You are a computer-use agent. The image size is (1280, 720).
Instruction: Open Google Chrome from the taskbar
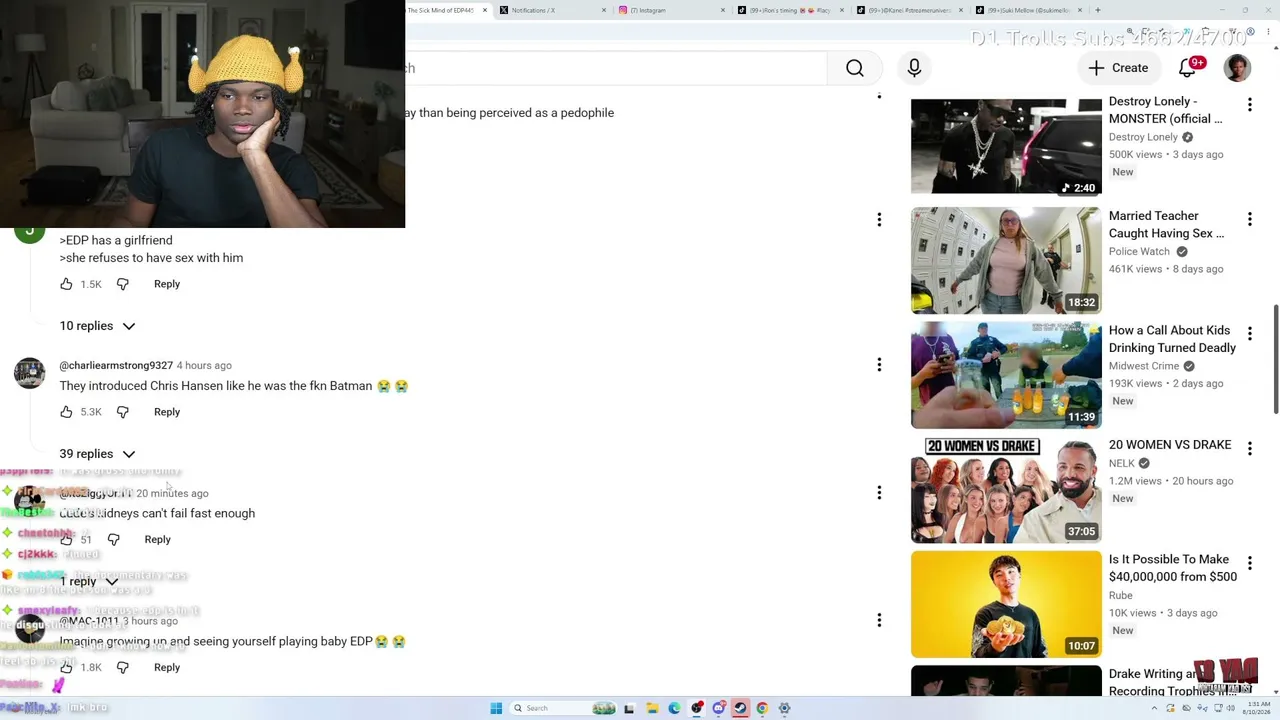pyautogui.click(x=762, y=708)
